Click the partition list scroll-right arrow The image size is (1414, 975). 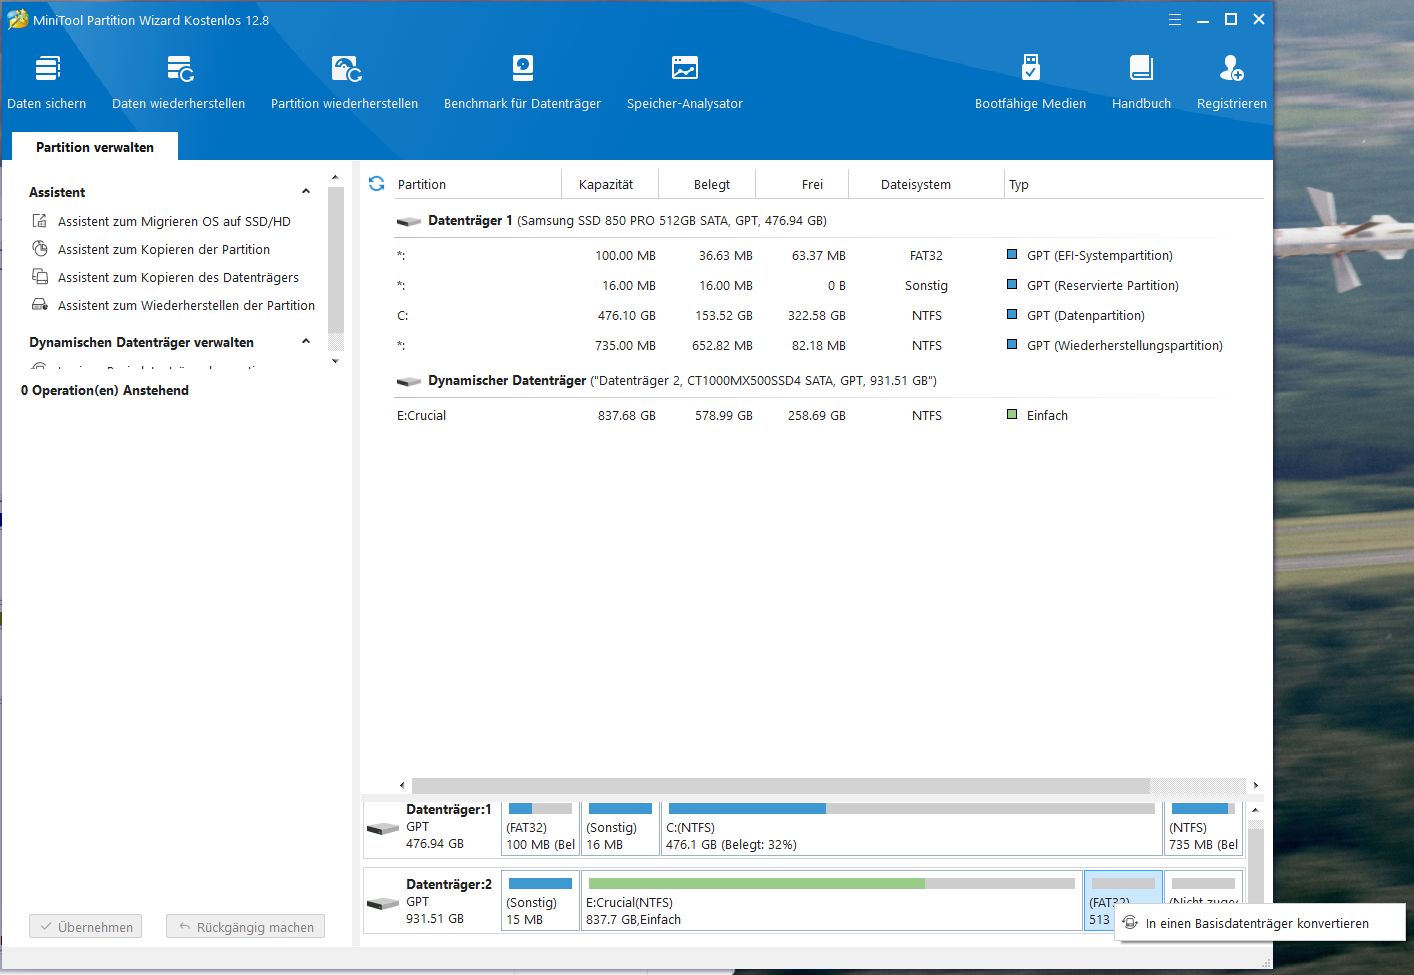pos(1256,785)
